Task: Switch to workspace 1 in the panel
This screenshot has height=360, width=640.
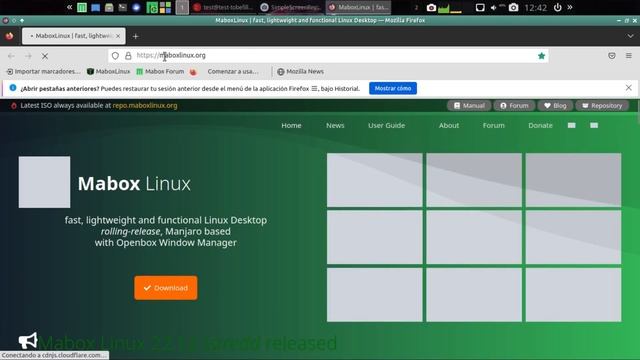Action: click(182, 7)
